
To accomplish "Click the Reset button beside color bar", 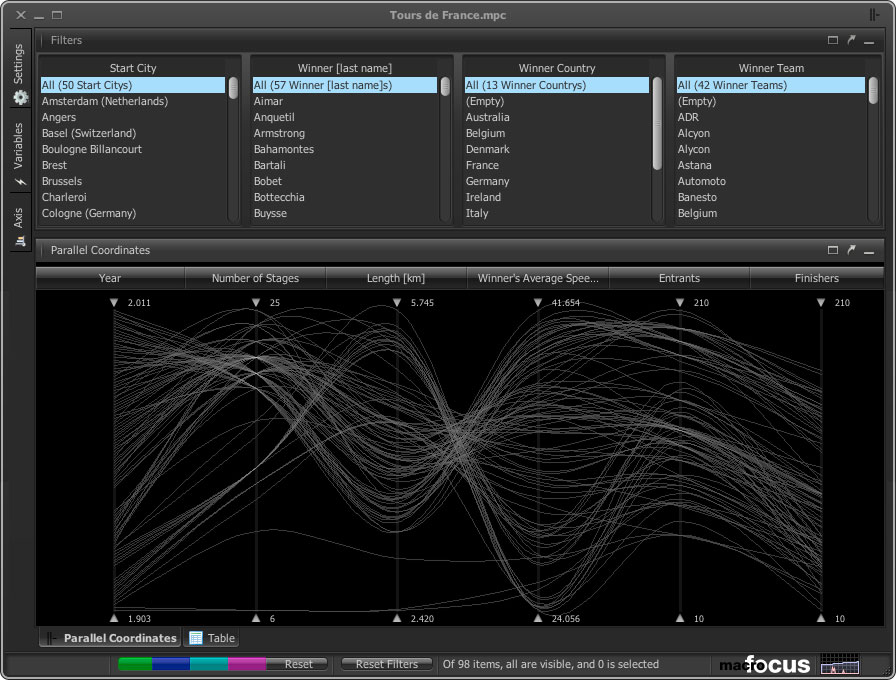I will tap(298, 664).
